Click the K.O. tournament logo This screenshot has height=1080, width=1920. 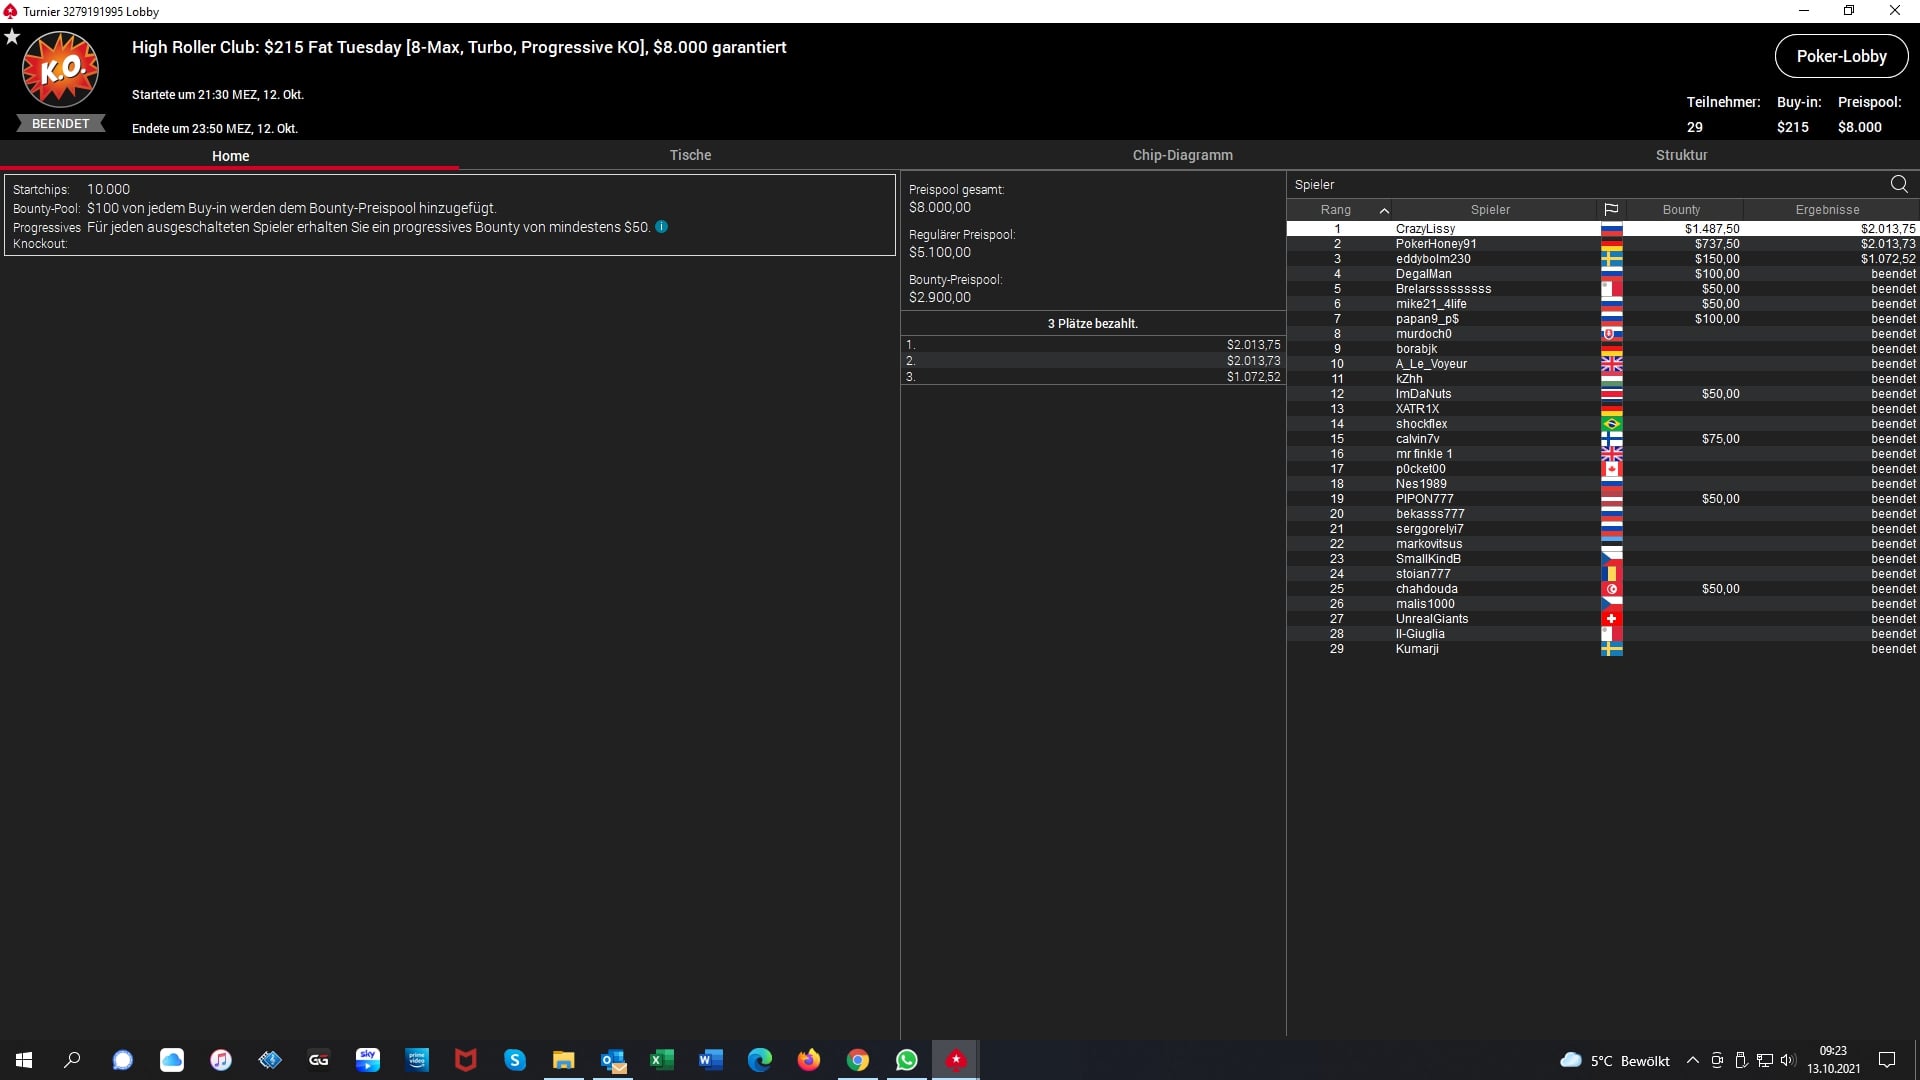click(61, 70)
